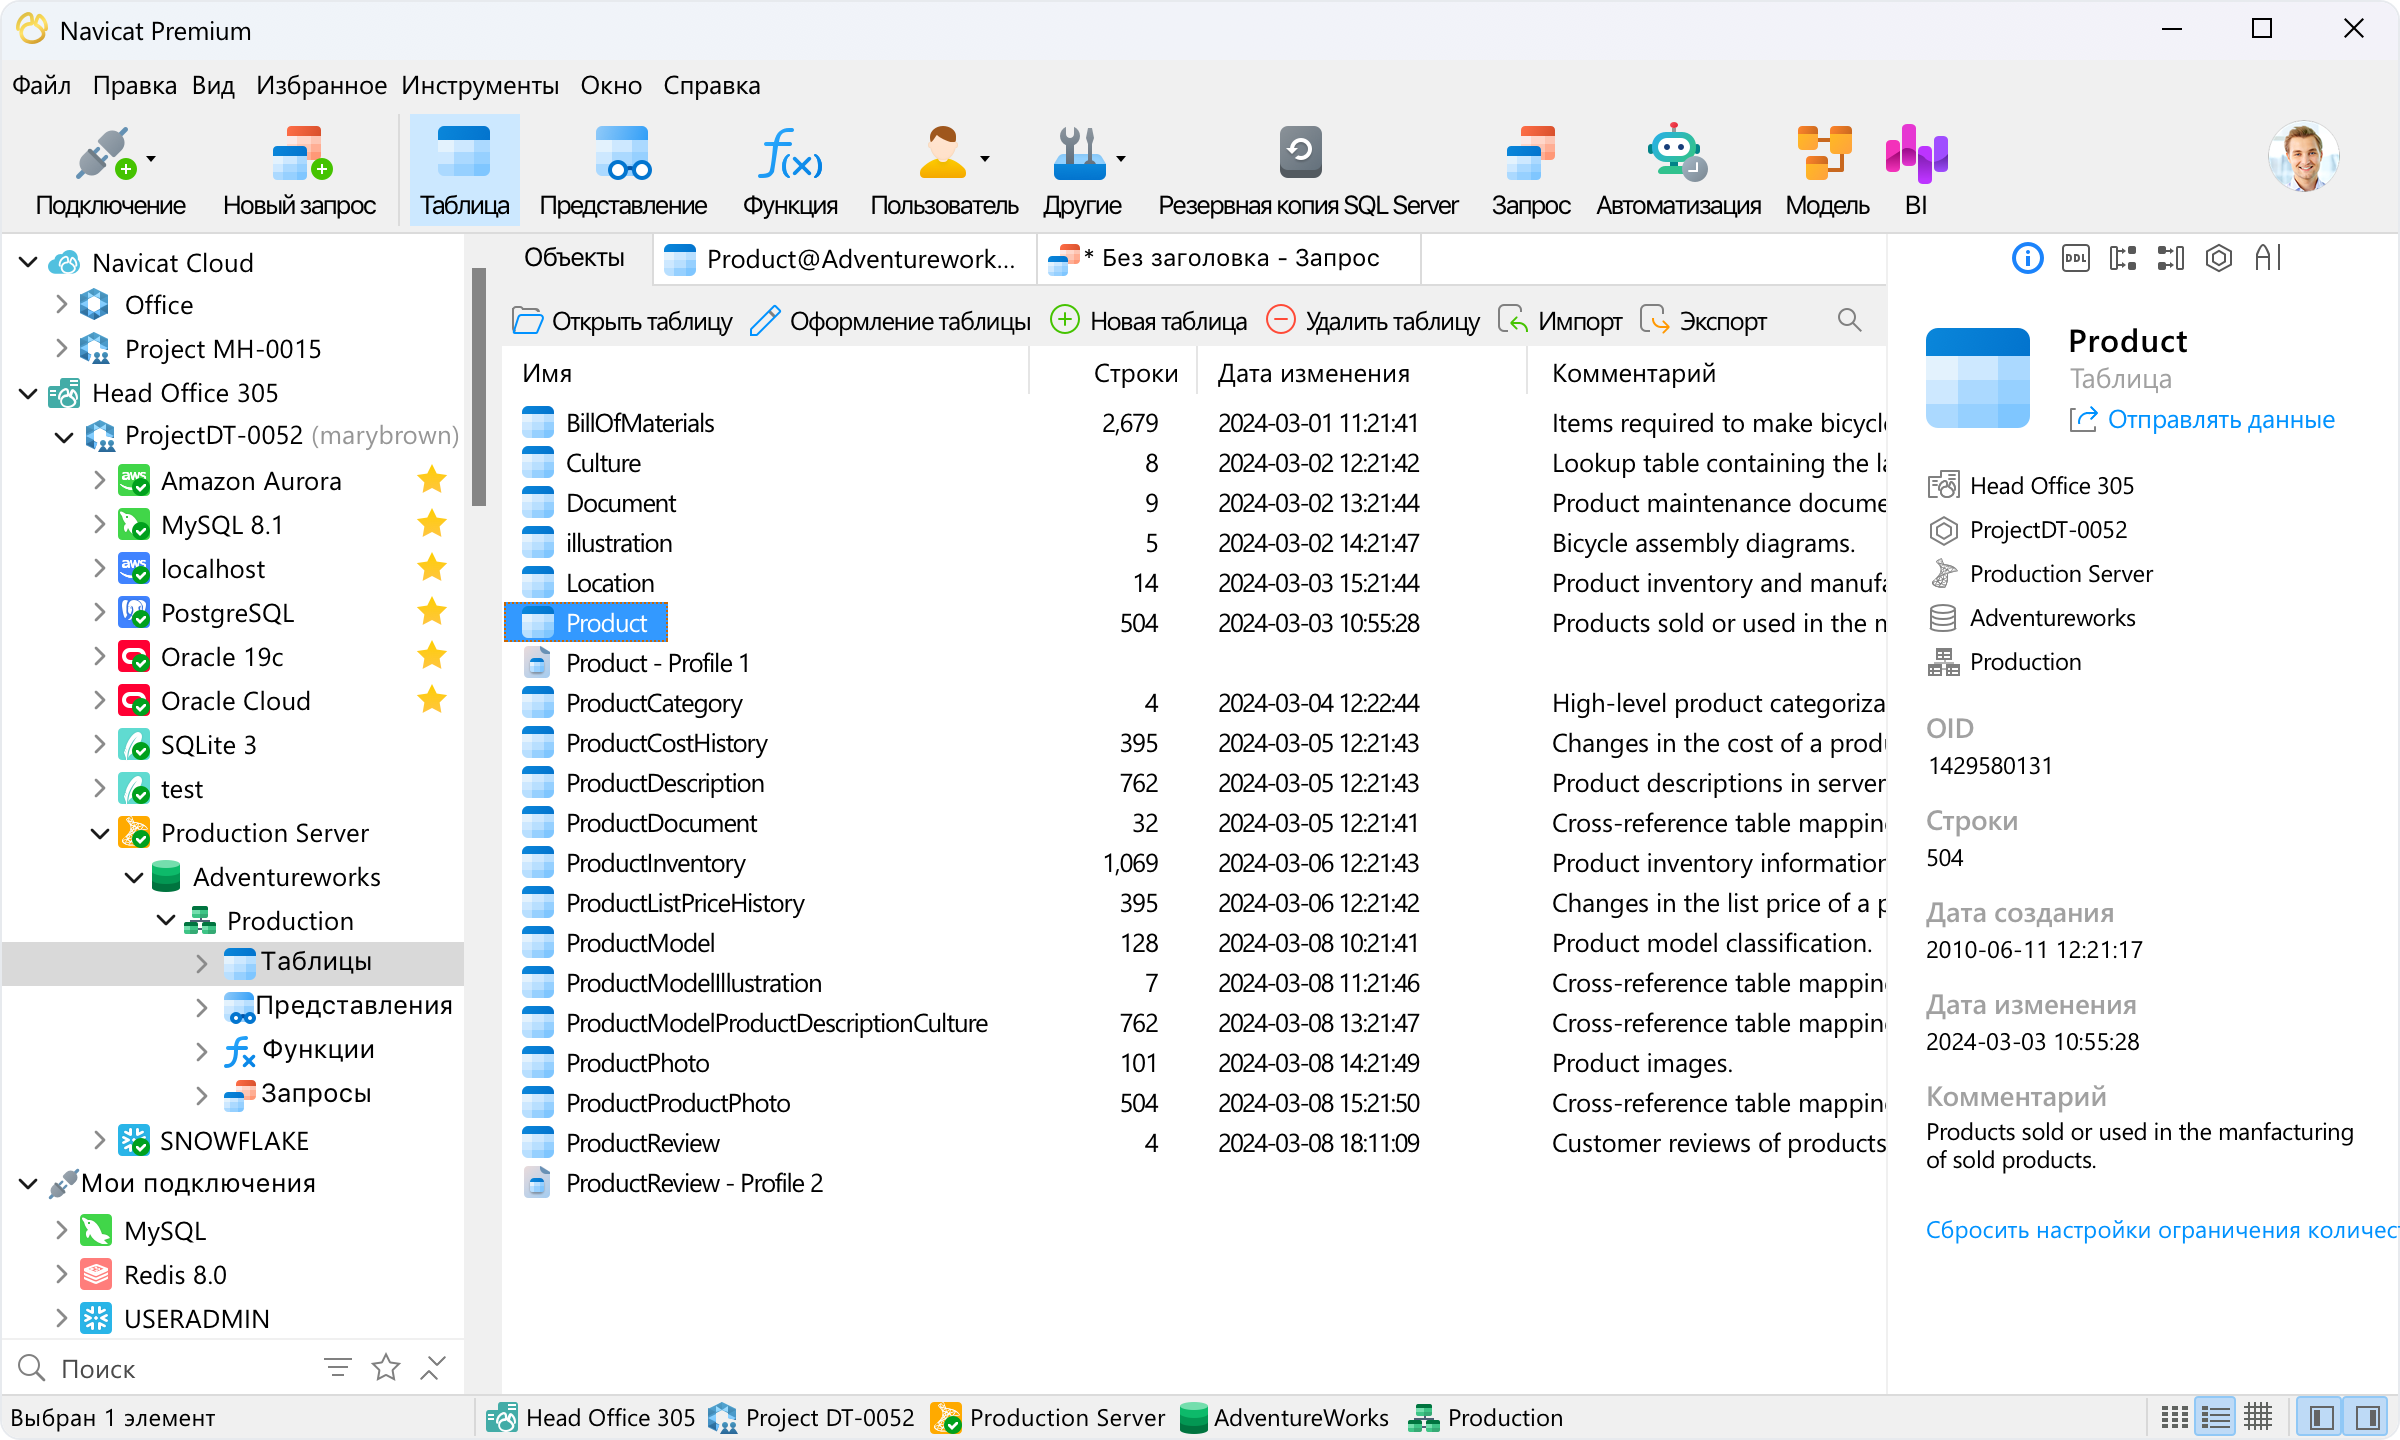Open the AI assistant panel icon
This screenshot has width=2400, height=1440.
[2268, 259]
